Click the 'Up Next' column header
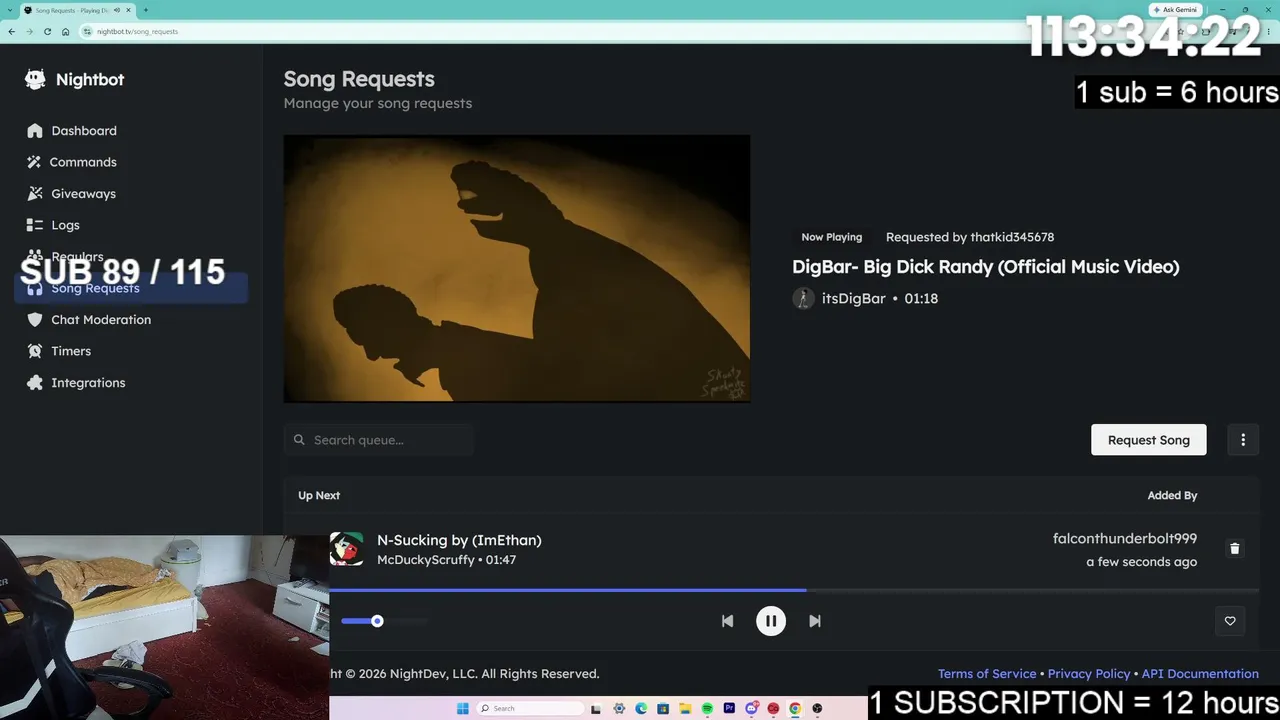This screenshot has height=720, width=1280. point(319,496)
